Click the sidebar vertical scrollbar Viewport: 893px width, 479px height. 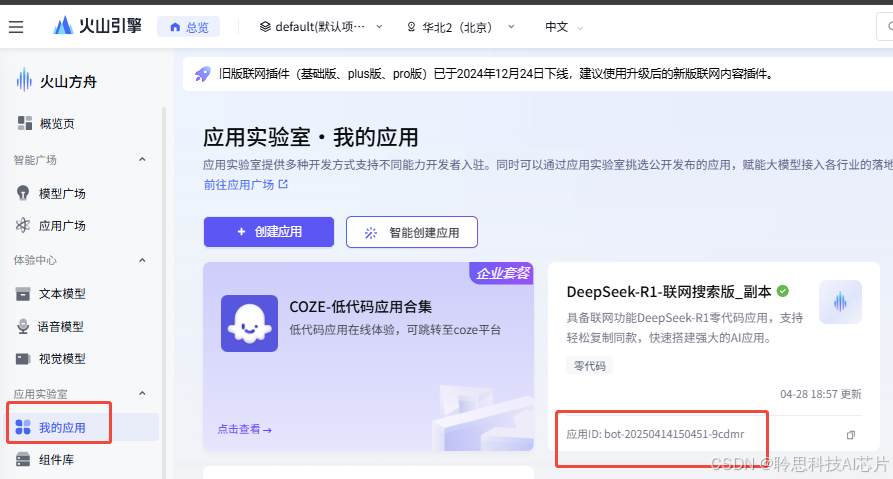[164, 293]
